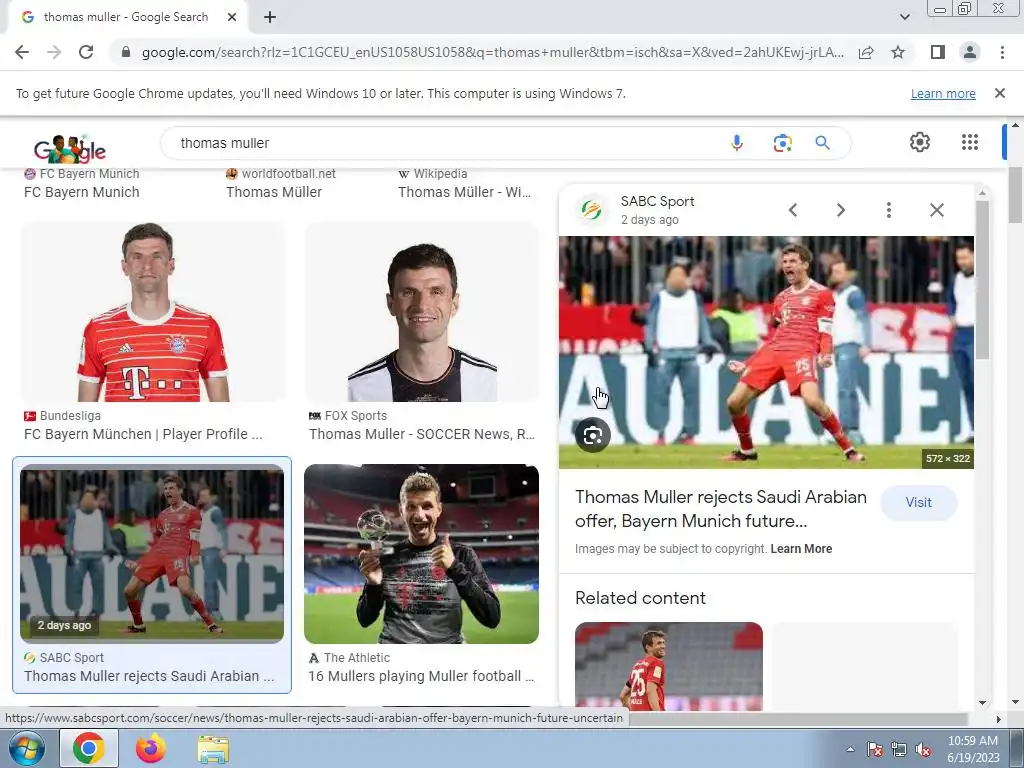Open the clock showing 10:59 AM
The height and width of the screenshot is (768, 1024).
[973, 749]
